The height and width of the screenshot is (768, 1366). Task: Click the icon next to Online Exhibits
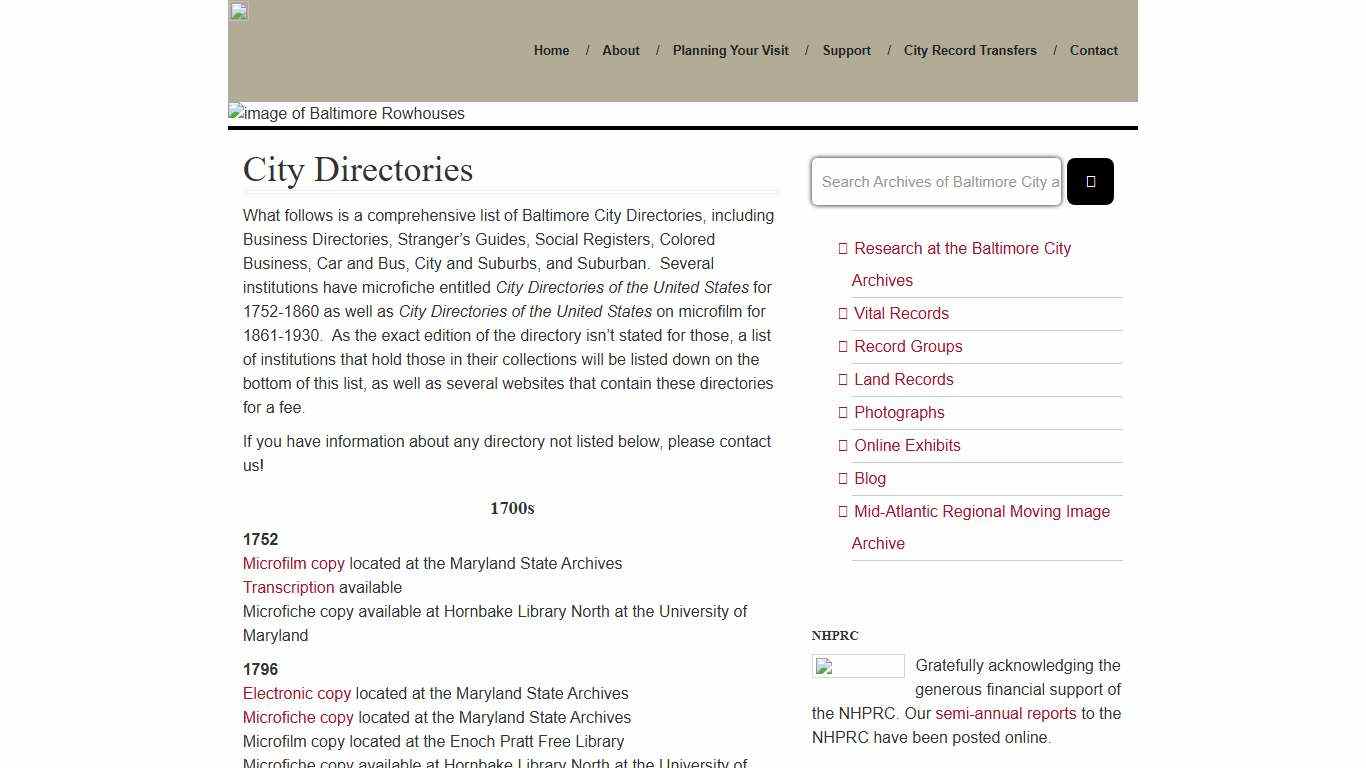[842, 445]
